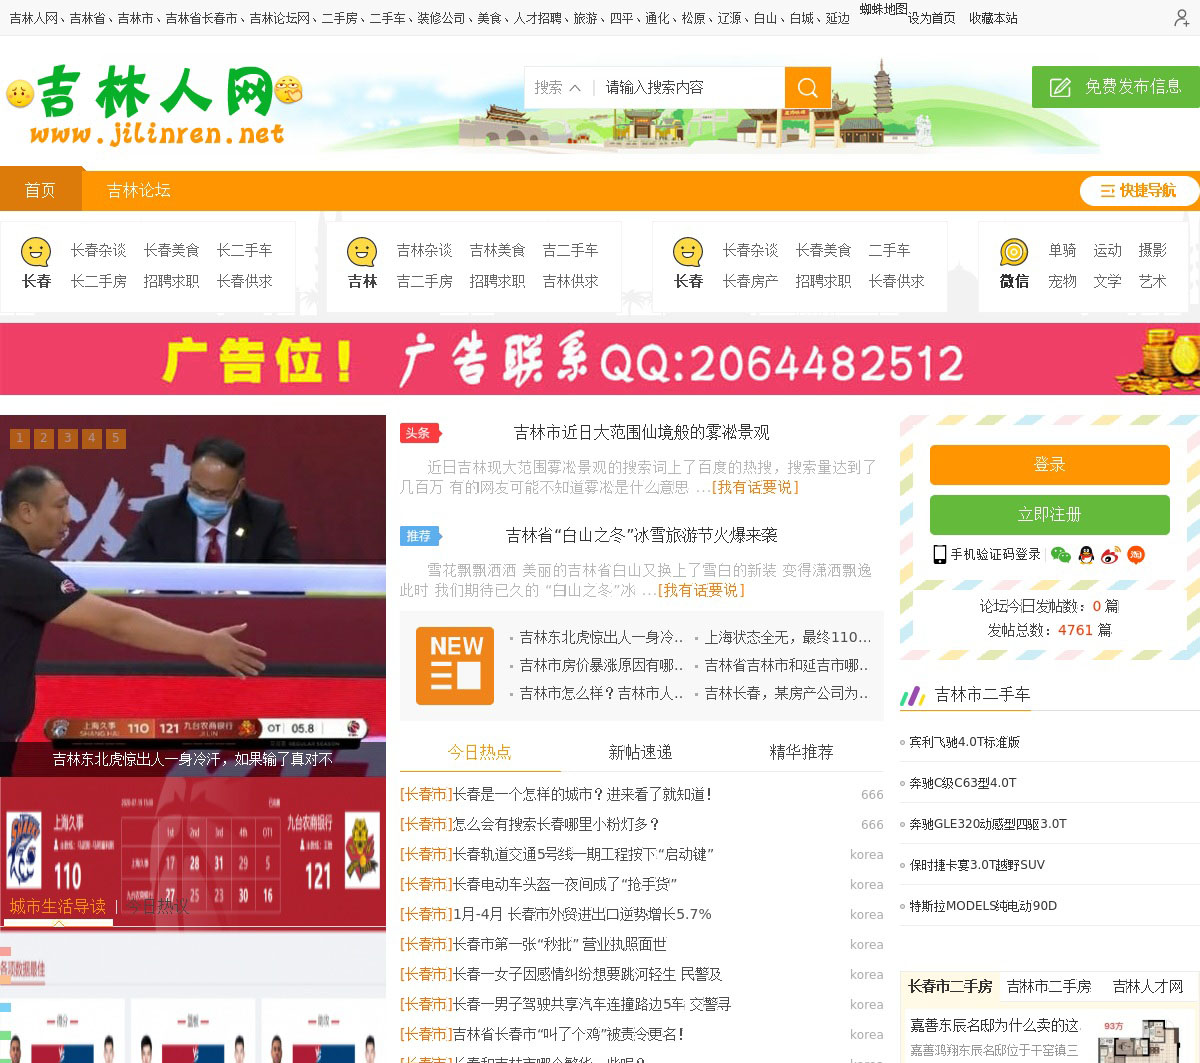Click into the search input field
This screenshot has width=1200, height=1063.
coord(690,88)
